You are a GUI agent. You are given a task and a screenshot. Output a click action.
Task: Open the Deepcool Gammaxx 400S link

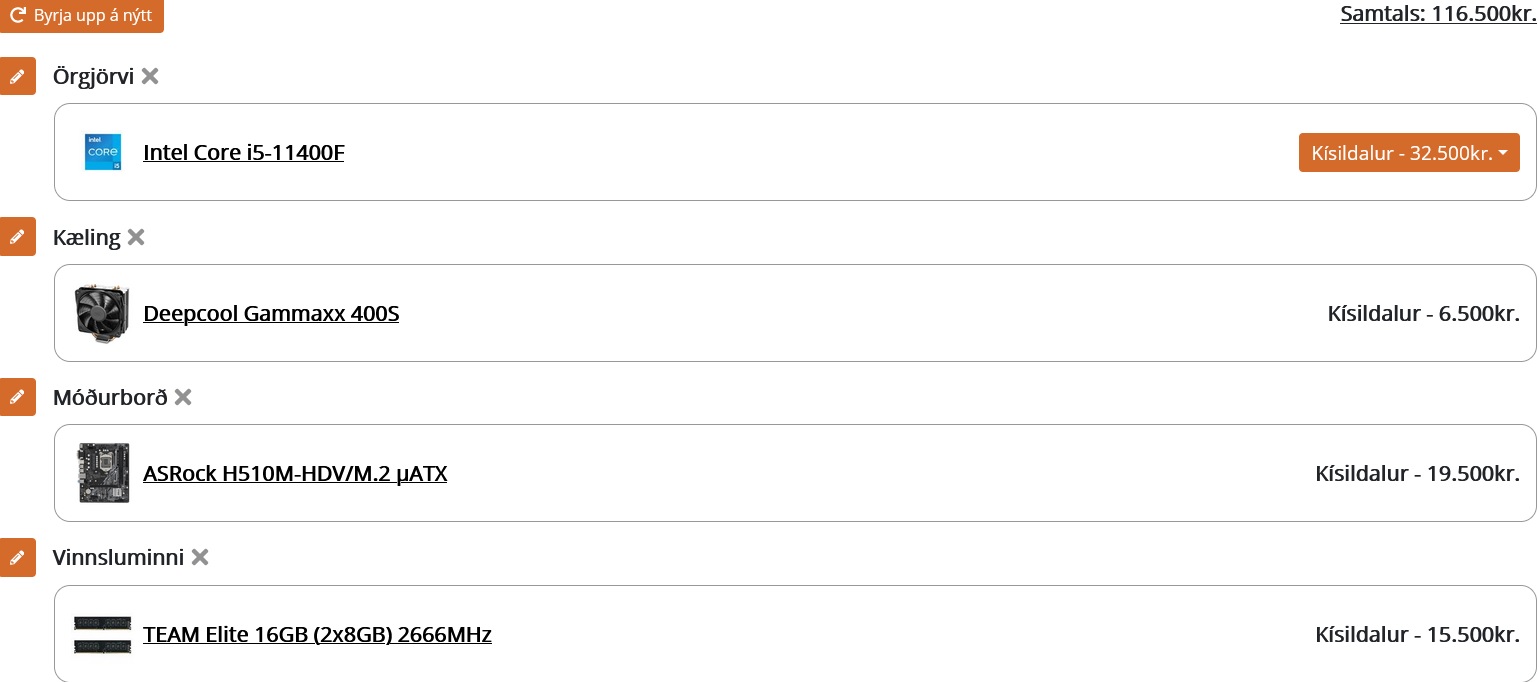point(271,313)
